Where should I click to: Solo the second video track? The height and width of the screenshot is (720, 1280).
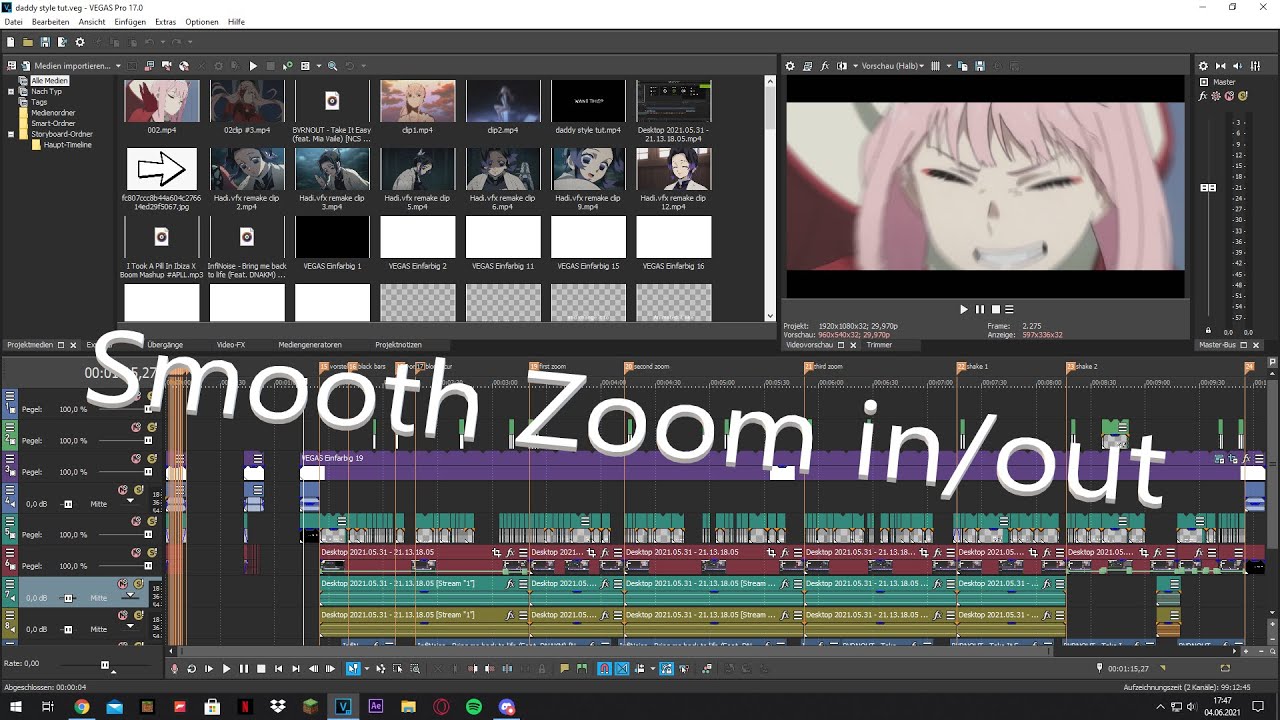tap(152, 427)
